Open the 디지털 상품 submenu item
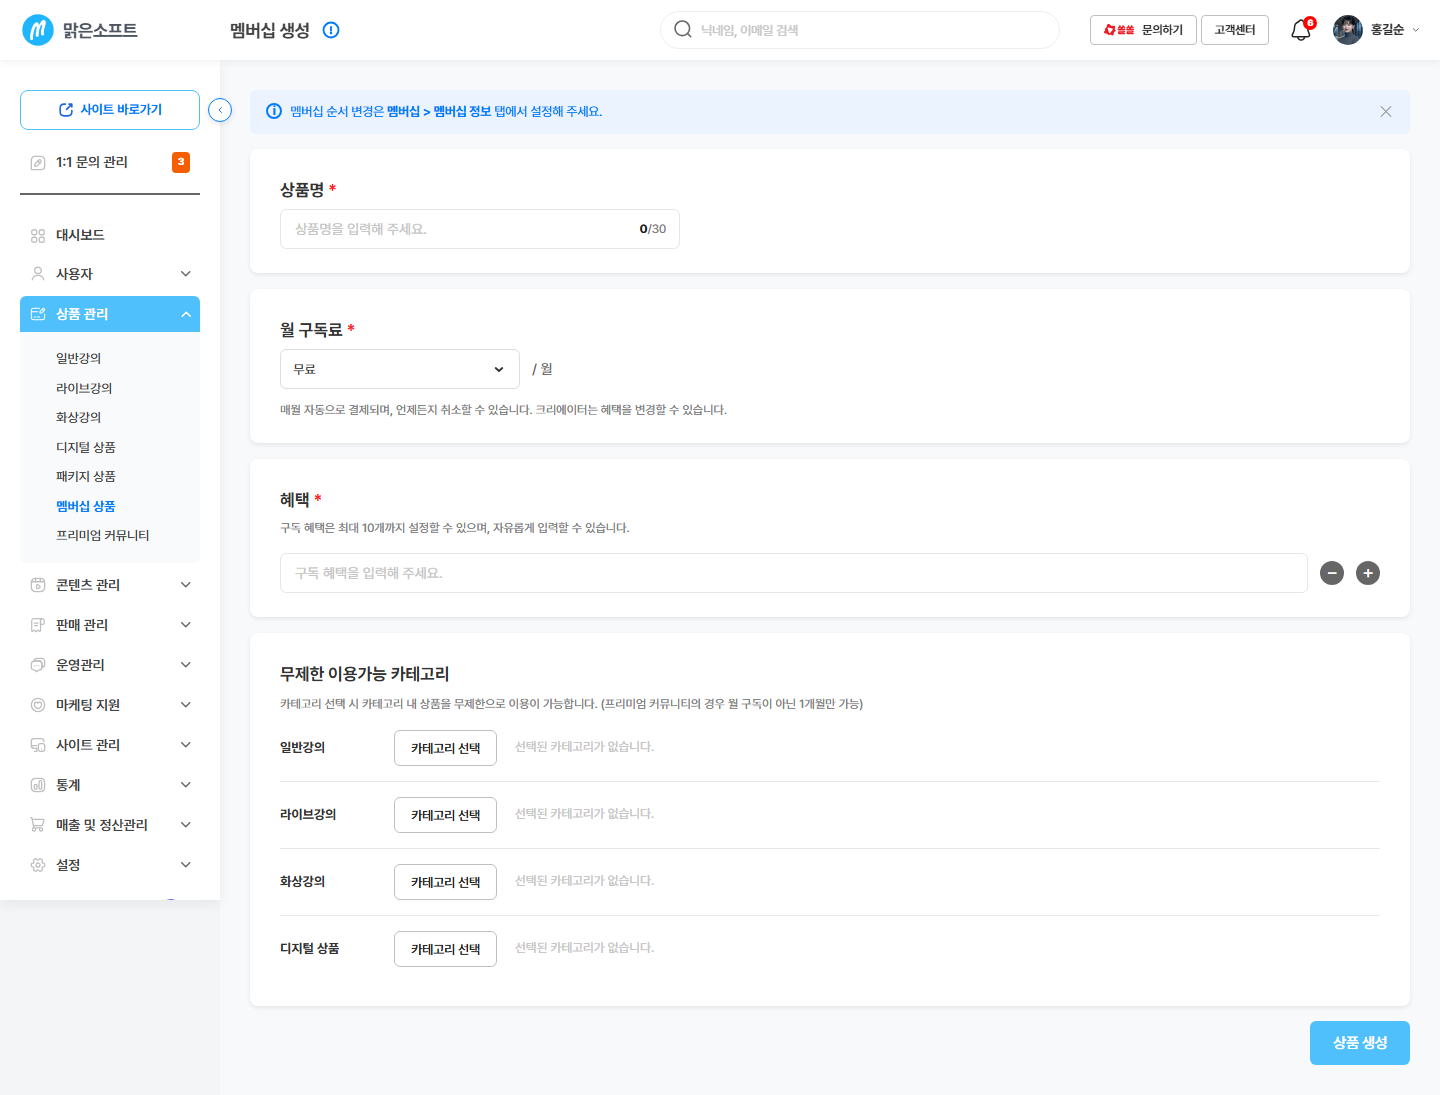The width and height of the screenshot is (1440, 1095). (86, 447)
